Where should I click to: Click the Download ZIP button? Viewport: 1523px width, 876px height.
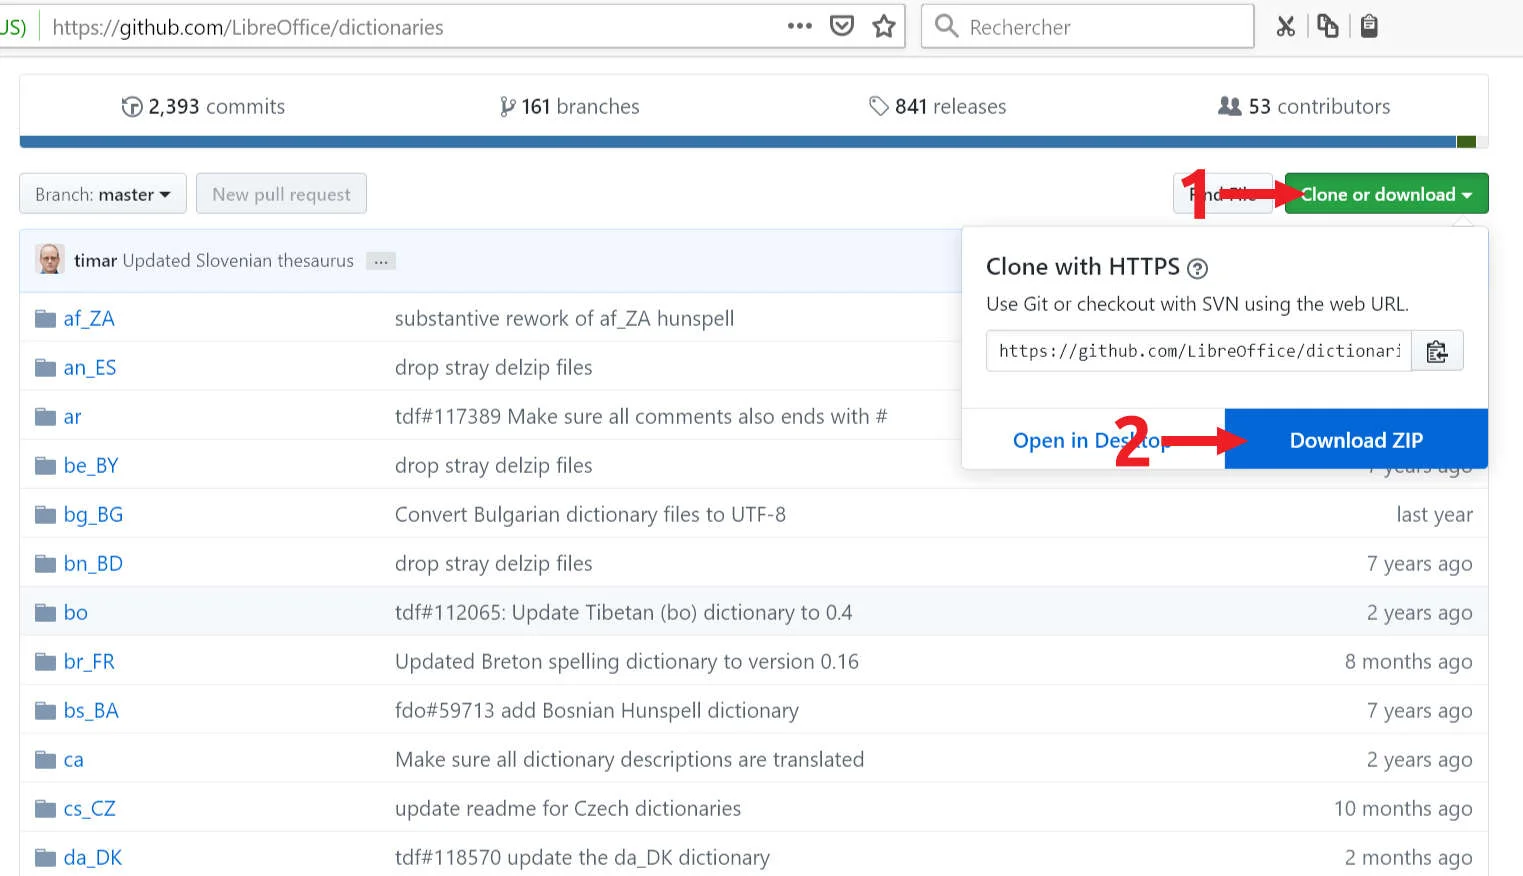pyautogui.click(x=1356, y=440)
